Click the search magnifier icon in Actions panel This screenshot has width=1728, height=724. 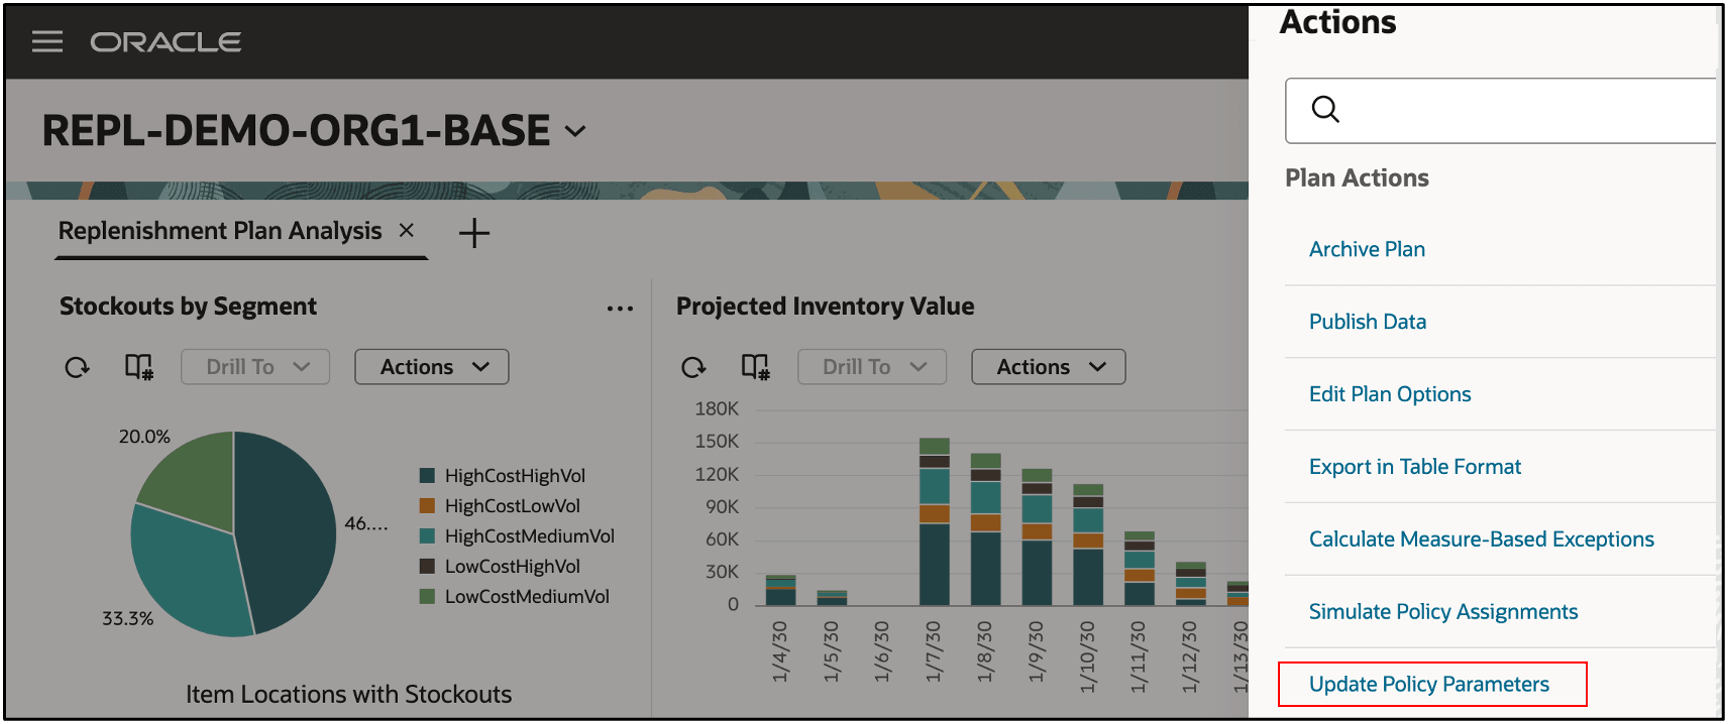pos(1325,109)
